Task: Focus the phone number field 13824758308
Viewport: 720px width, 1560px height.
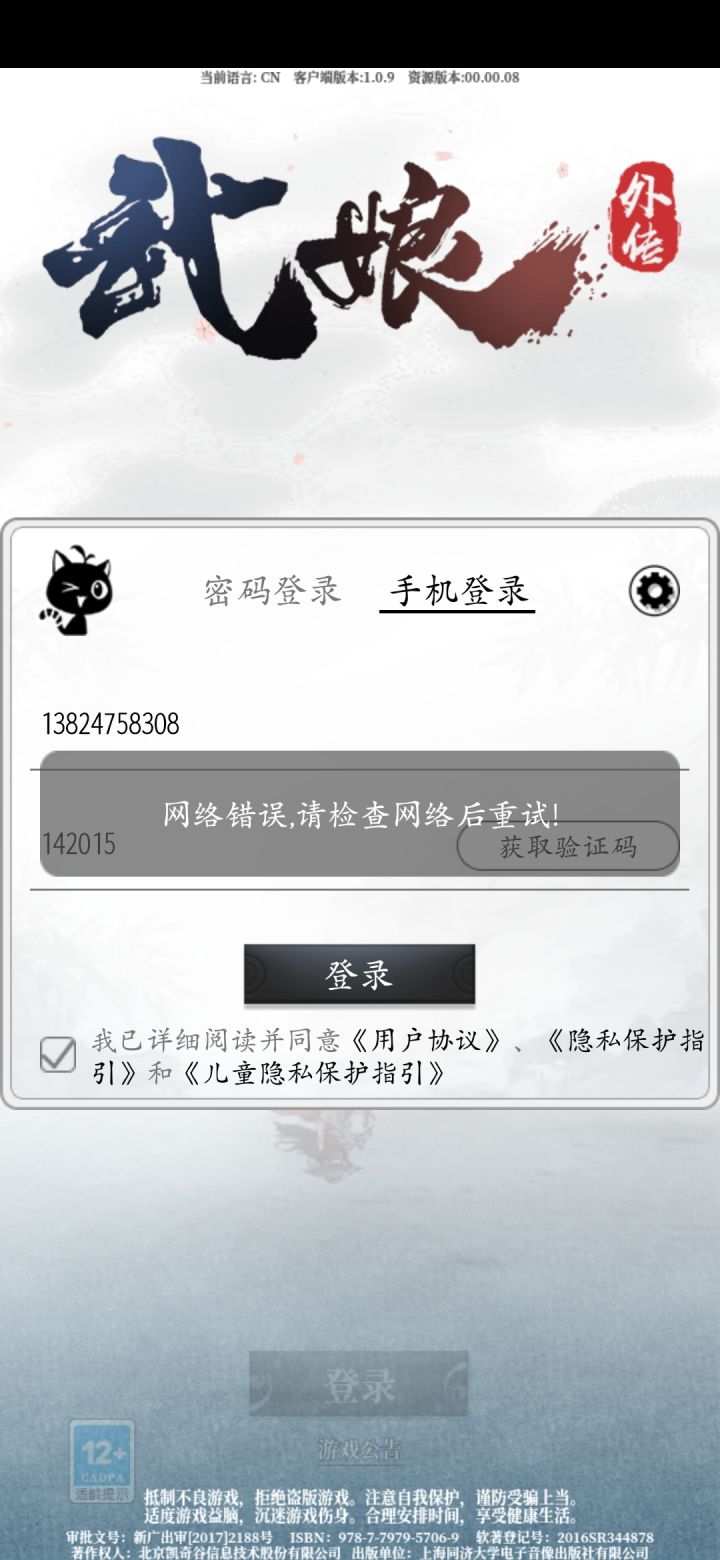Action: [359, 724]
